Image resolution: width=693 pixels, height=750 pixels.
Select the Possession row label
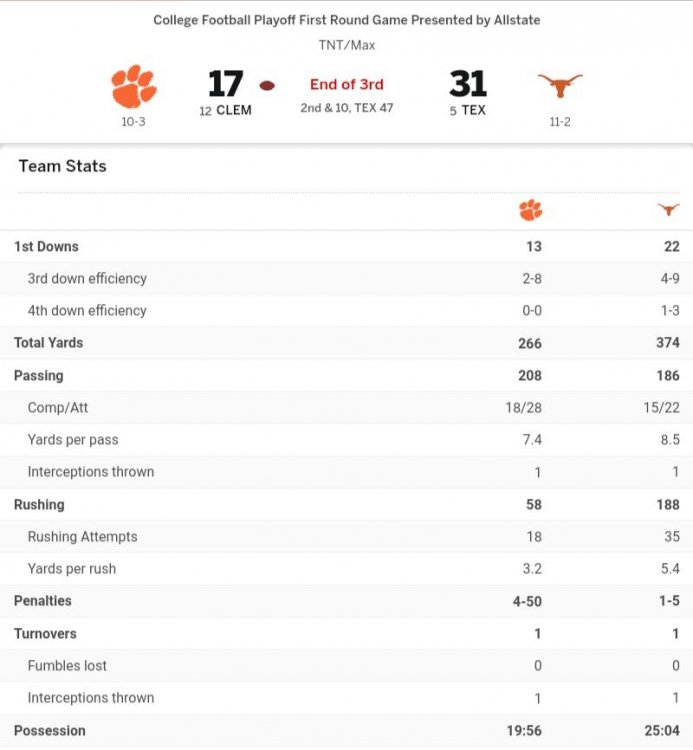[49, 730]
